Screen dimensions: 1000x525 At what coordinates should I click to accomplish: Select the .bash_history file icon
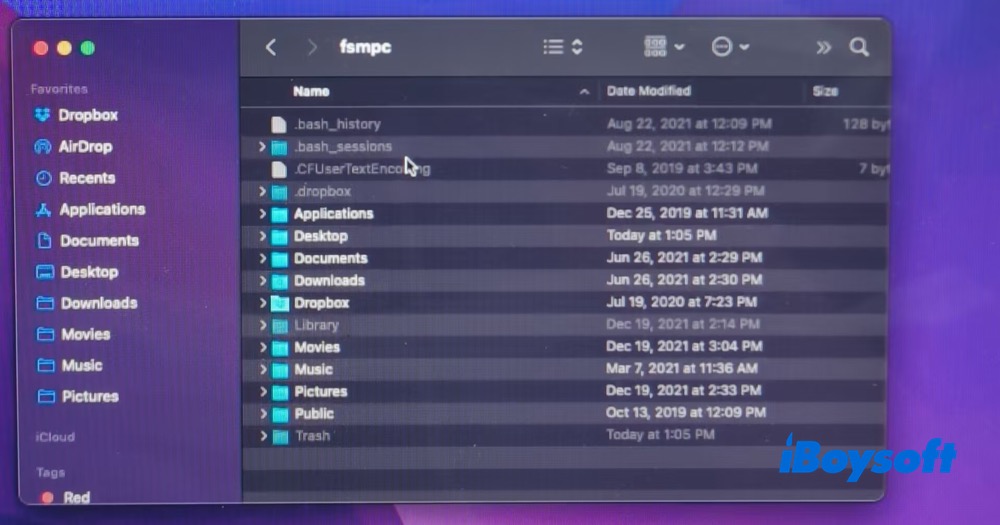point(279,124)
